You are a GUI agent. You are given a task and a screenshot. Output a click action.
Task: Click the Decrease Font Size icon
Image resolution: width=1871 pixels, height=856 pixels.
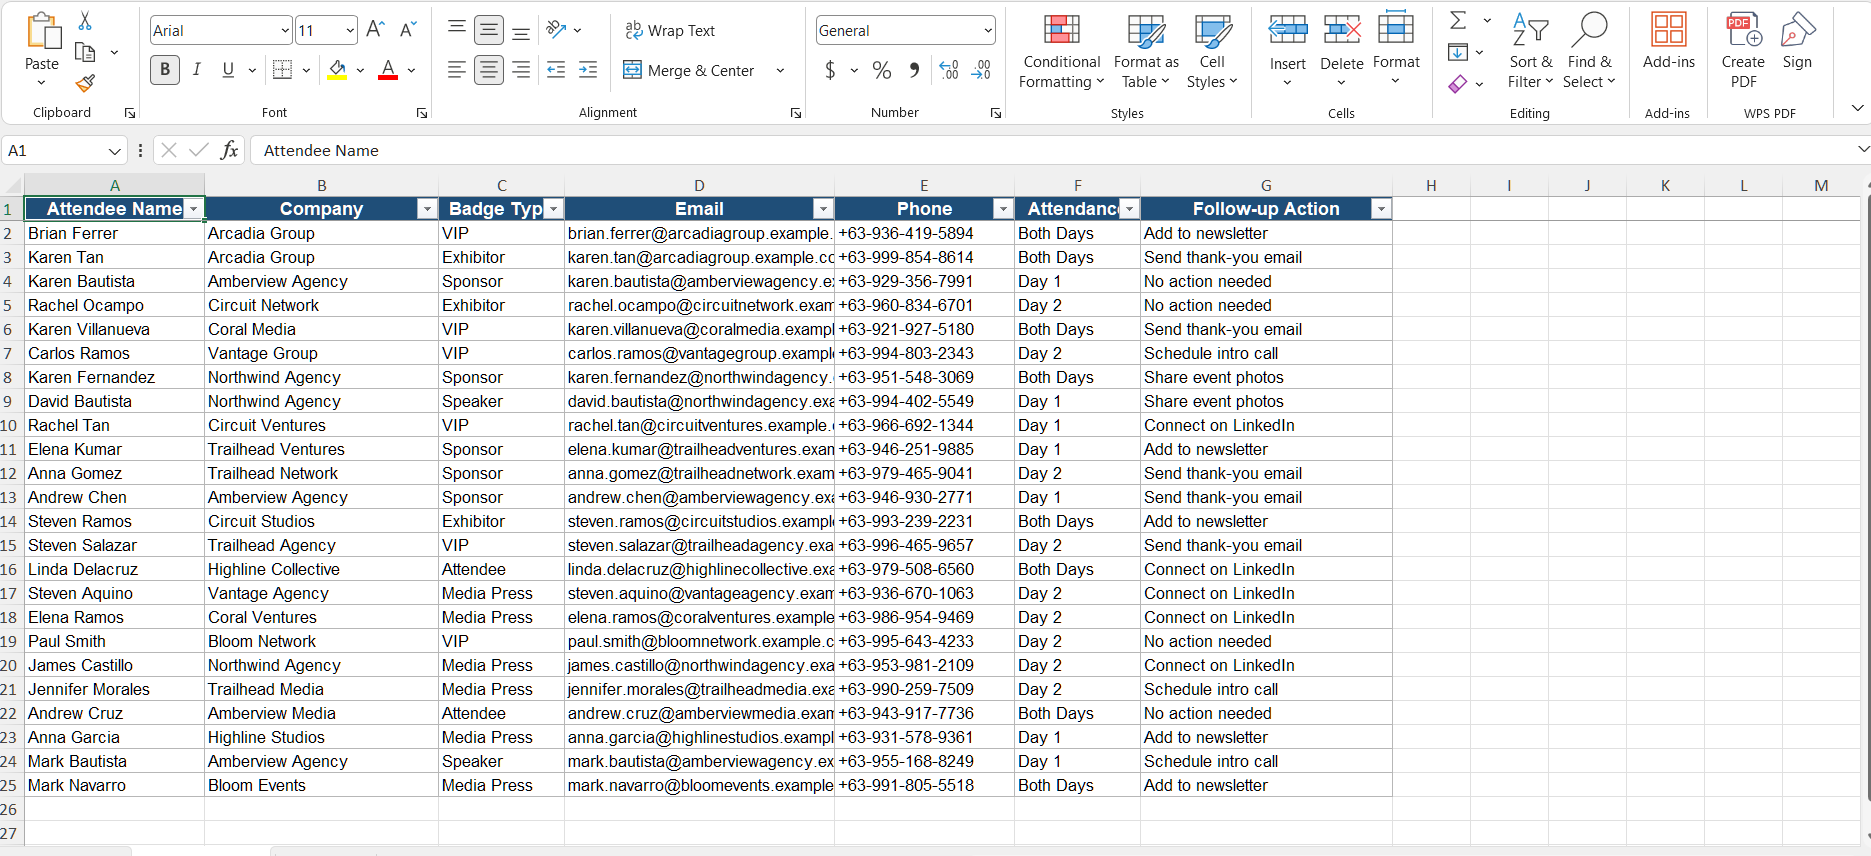[x=408, y=30]
